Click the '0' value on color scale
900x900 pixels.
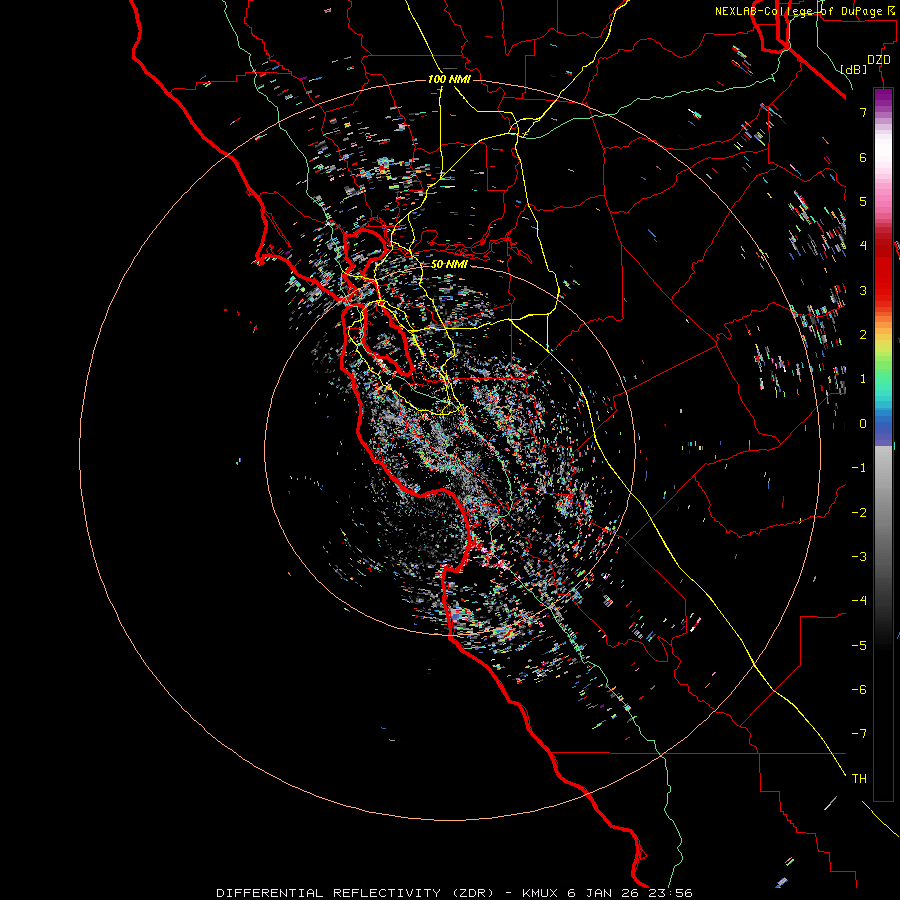coord(863,424)
